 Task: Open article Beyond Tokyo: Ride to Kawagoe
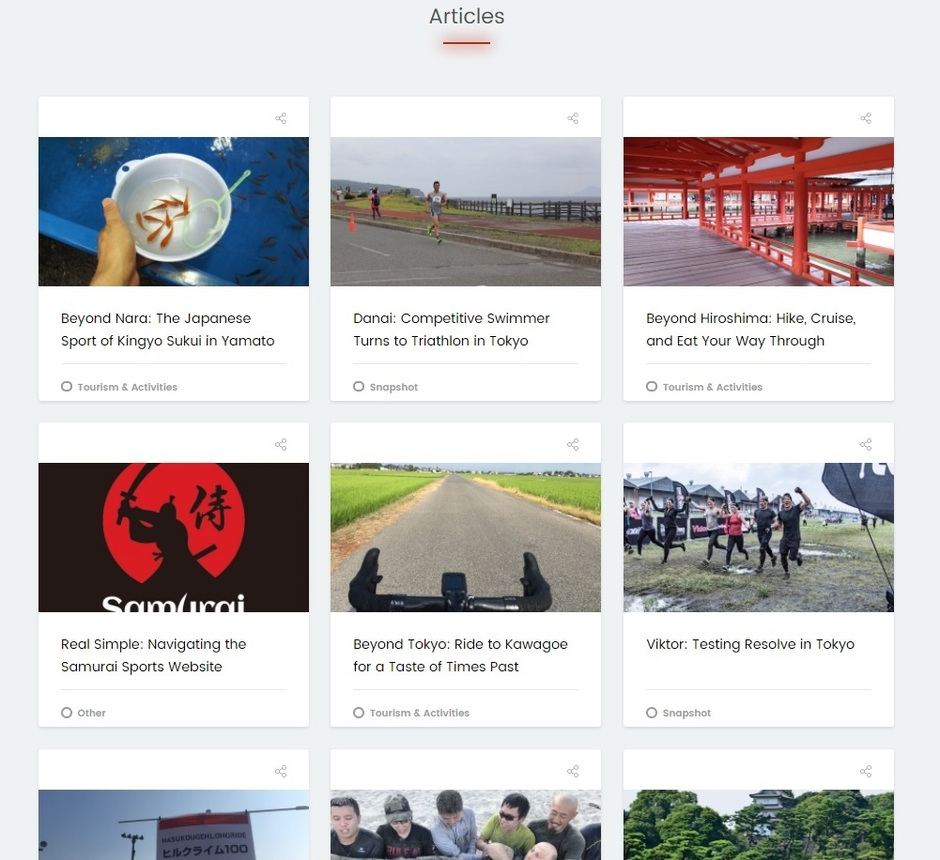(460, 655)
